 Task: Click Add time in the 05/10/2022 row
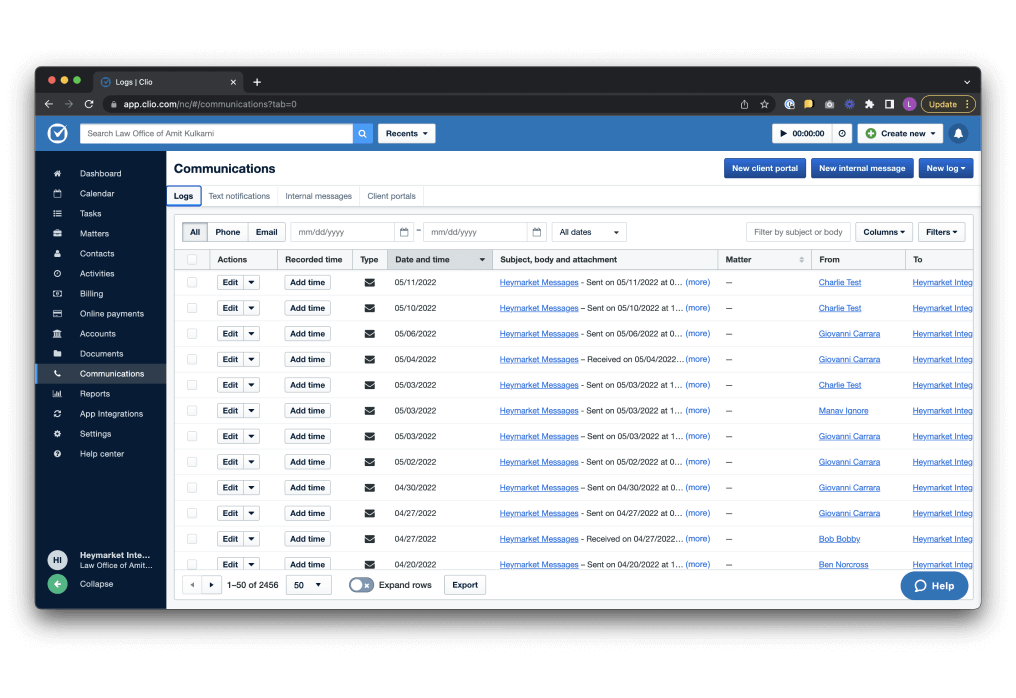click(307, 308)
